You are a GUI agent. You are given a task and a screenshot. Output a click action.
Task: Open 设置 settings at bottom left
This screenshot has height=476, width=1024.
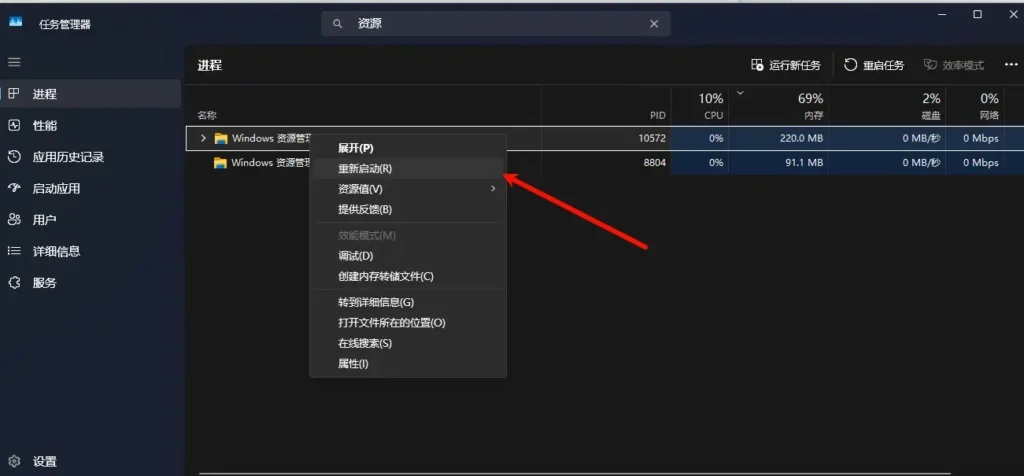click(44, 462)
